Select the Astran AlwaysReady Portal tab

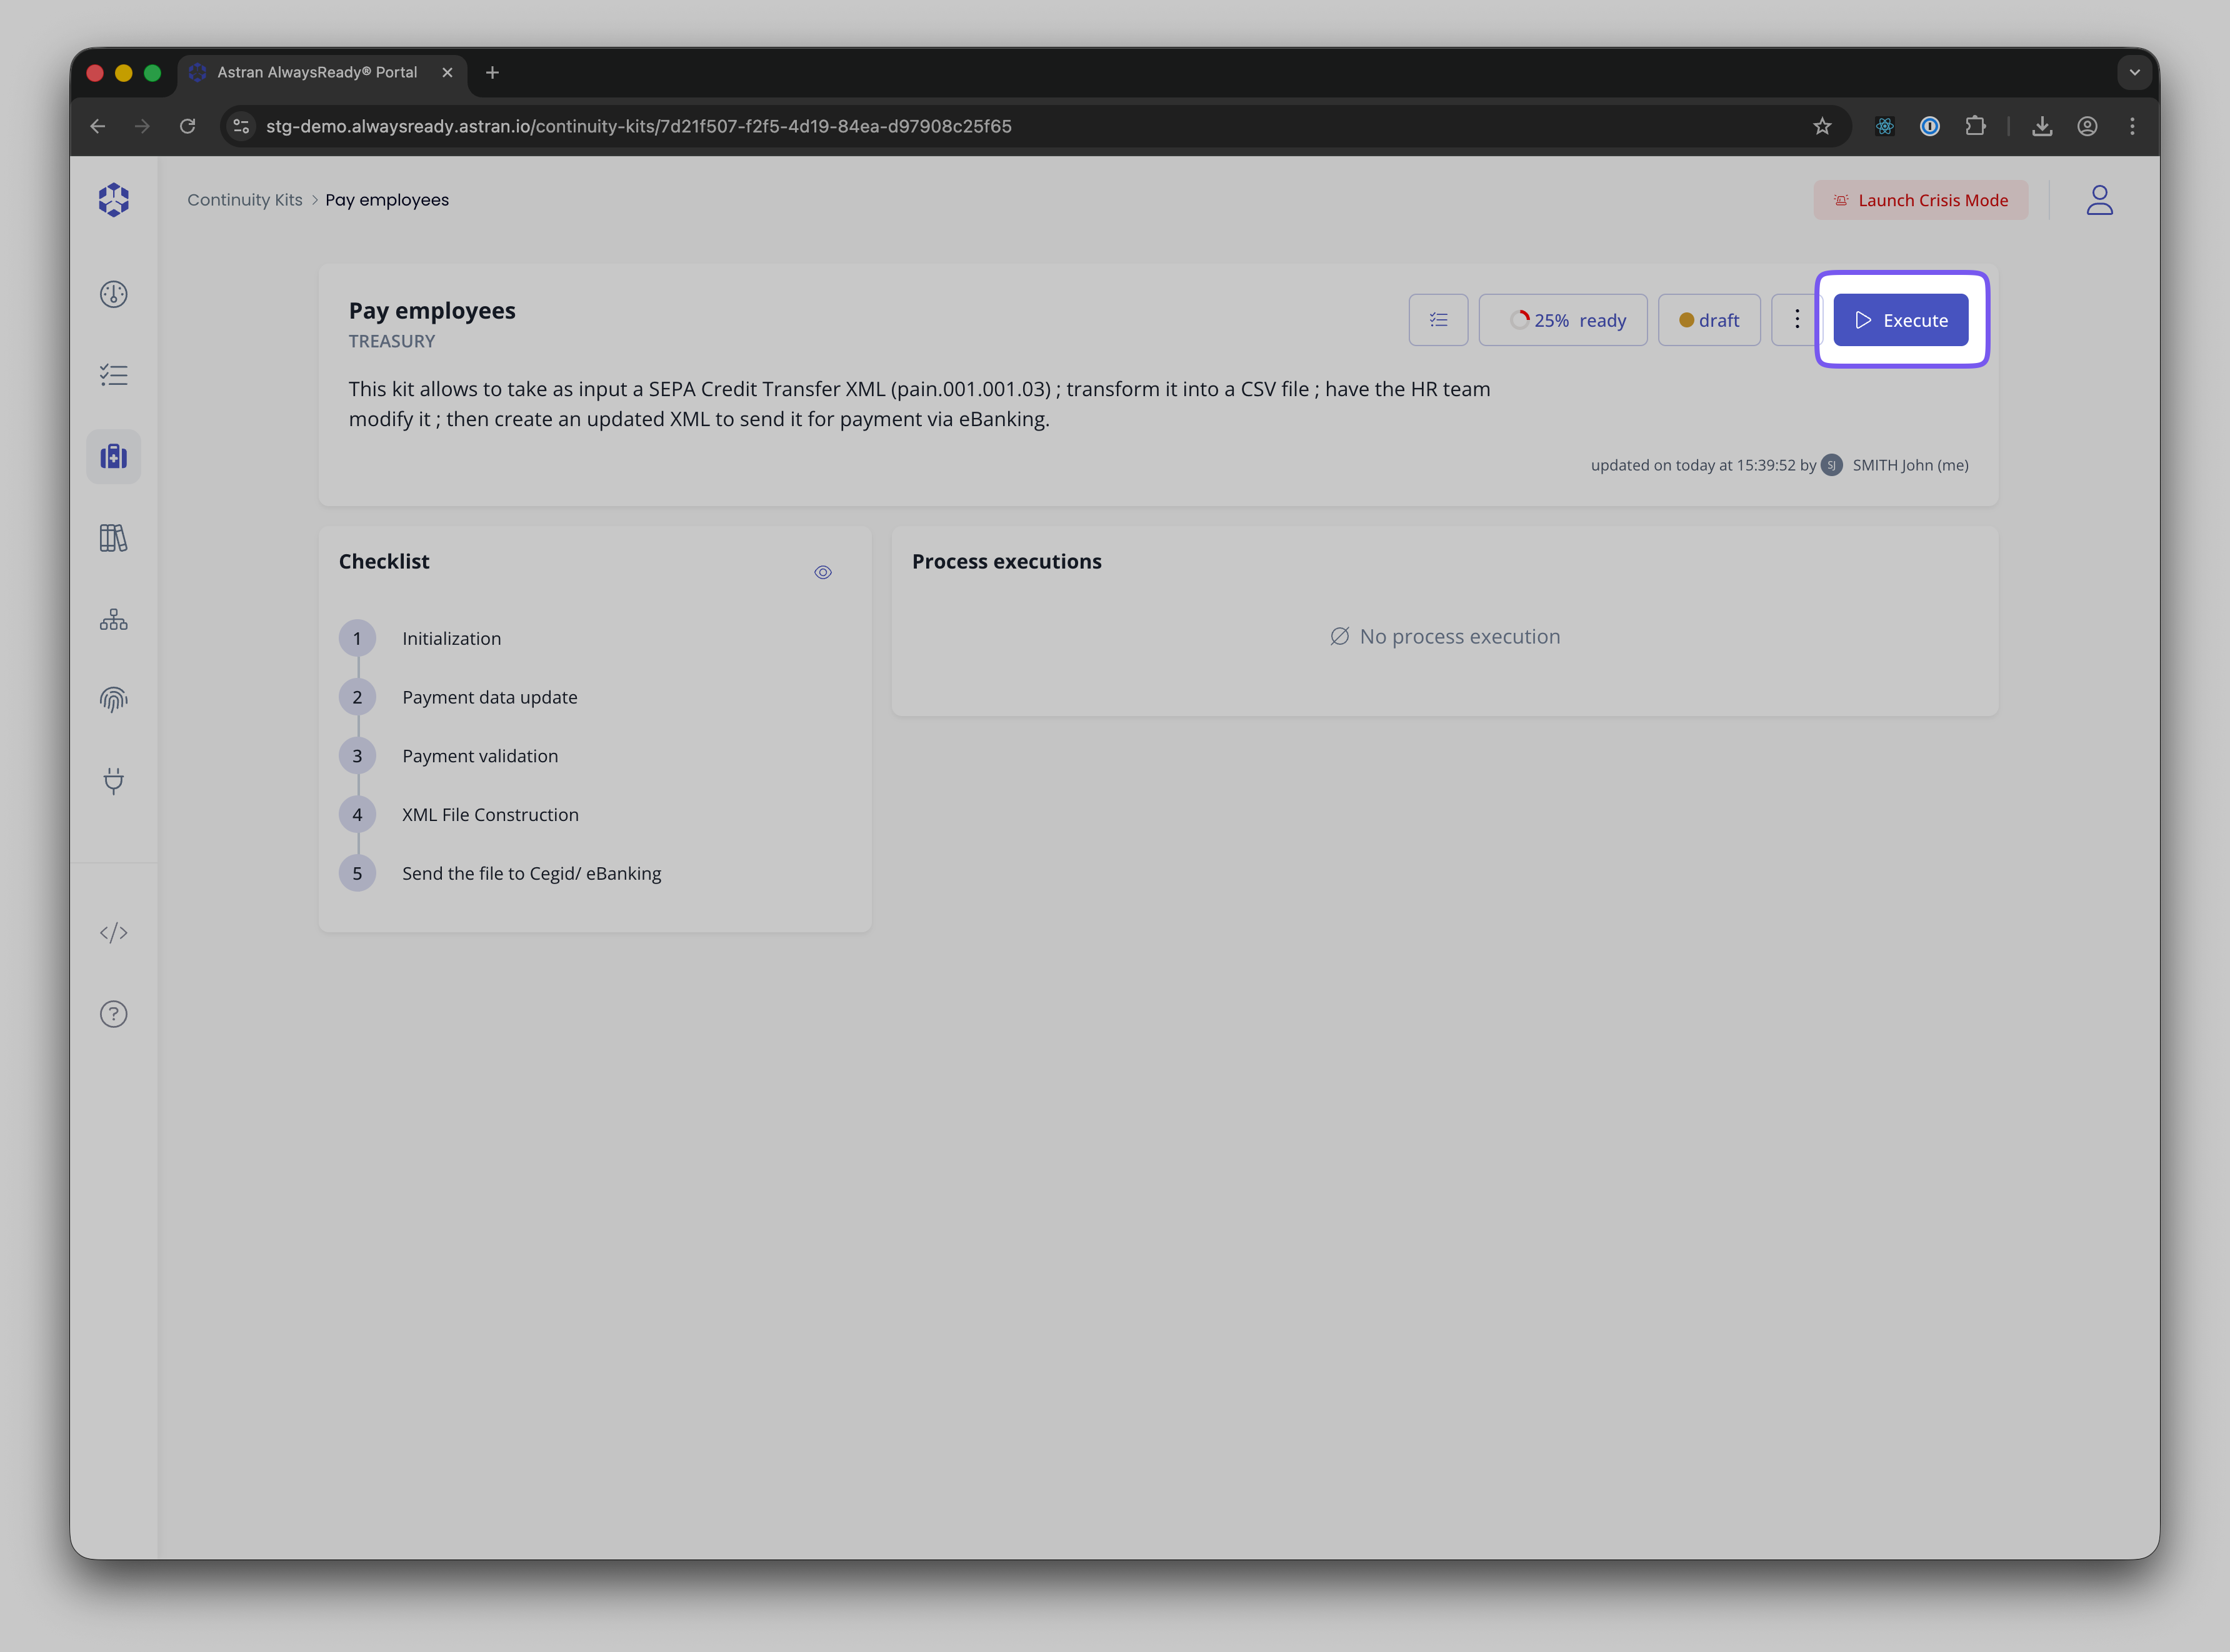(x=316, y=72)
